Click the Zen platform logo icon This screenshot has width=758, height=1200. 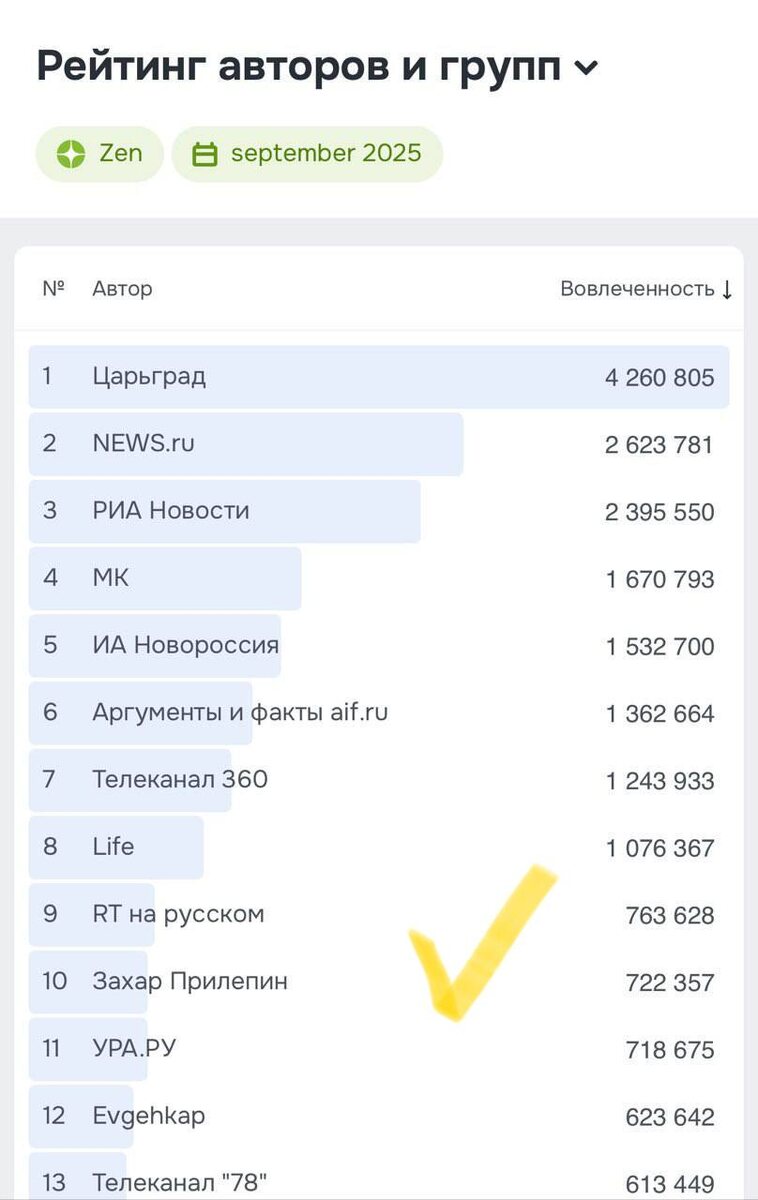71,154
